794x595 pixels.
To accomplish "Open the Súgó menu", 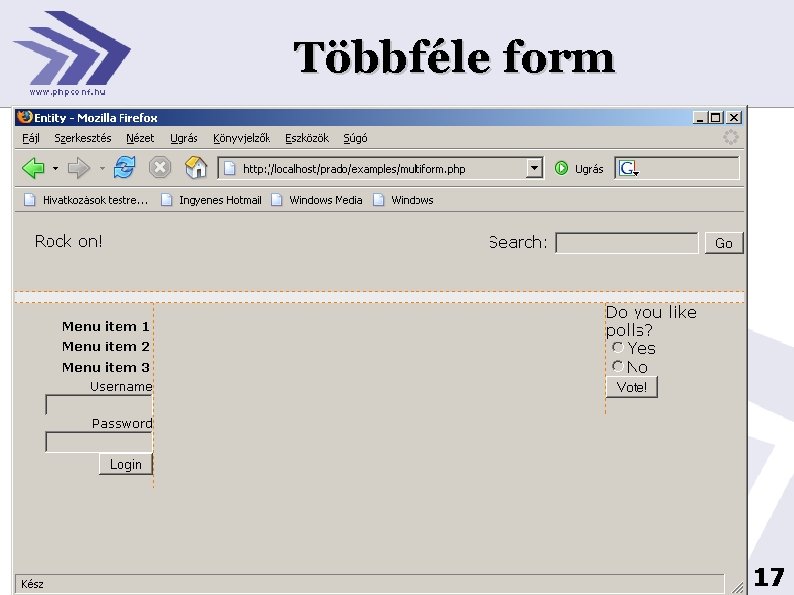I will (x=355, y=138).
